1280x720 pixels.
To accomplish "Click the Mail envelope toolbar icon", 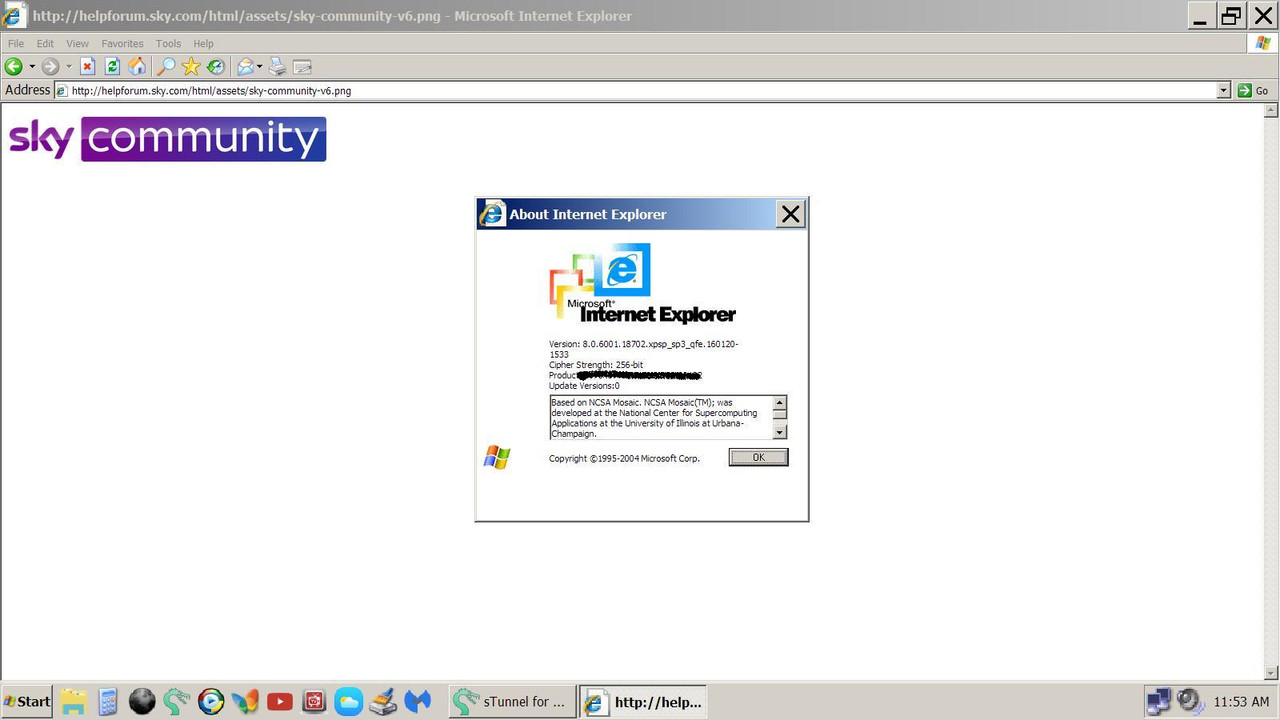I will 245,67.
